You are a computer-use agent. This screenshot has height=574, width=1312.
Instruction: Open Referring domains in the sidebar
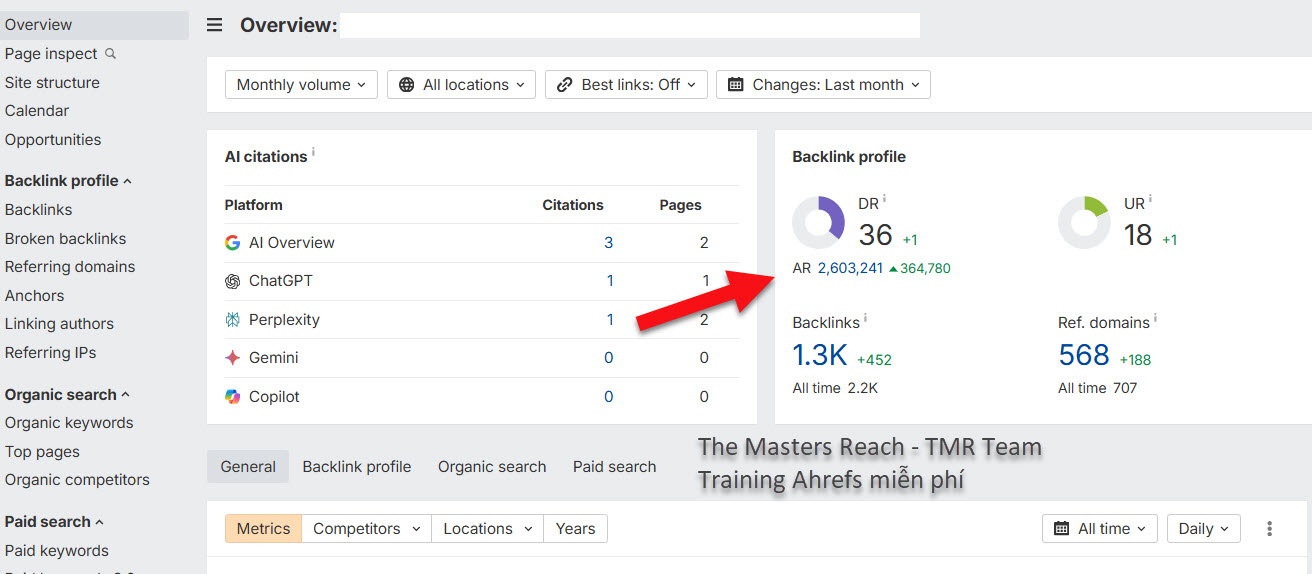[70, 267]
